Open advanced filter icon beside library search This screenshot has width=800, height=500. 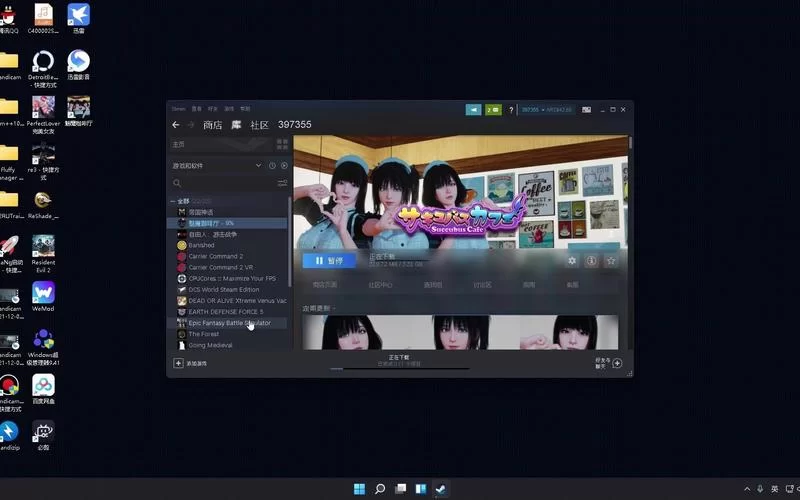coord(282,183)
